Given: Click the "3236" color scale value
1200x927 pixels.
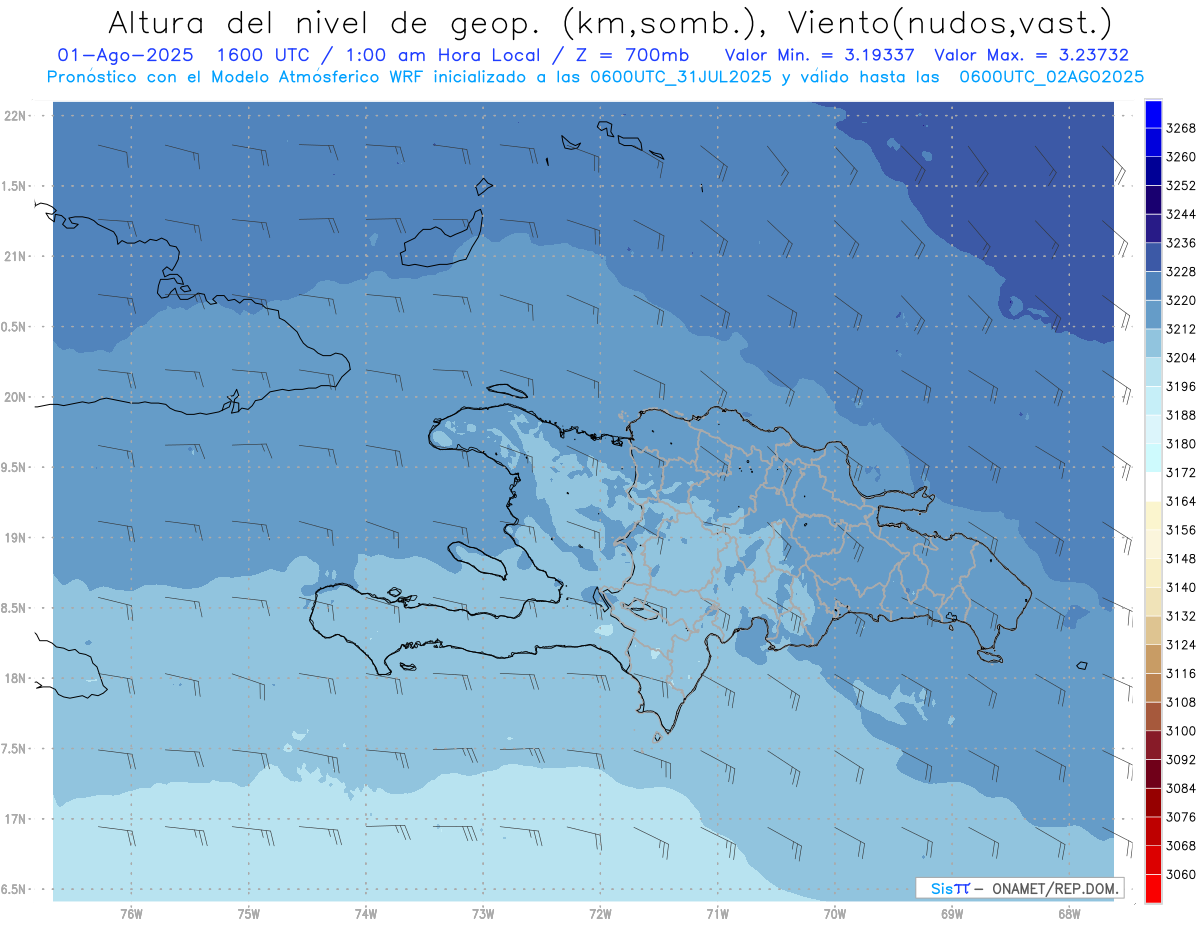Looking at the screenshot, I should 1181,243.
